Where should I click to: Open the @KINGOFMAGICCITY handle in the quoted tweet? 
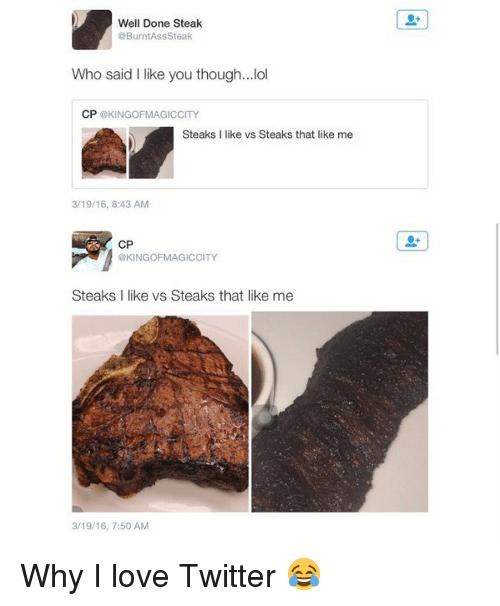(150, 114)
